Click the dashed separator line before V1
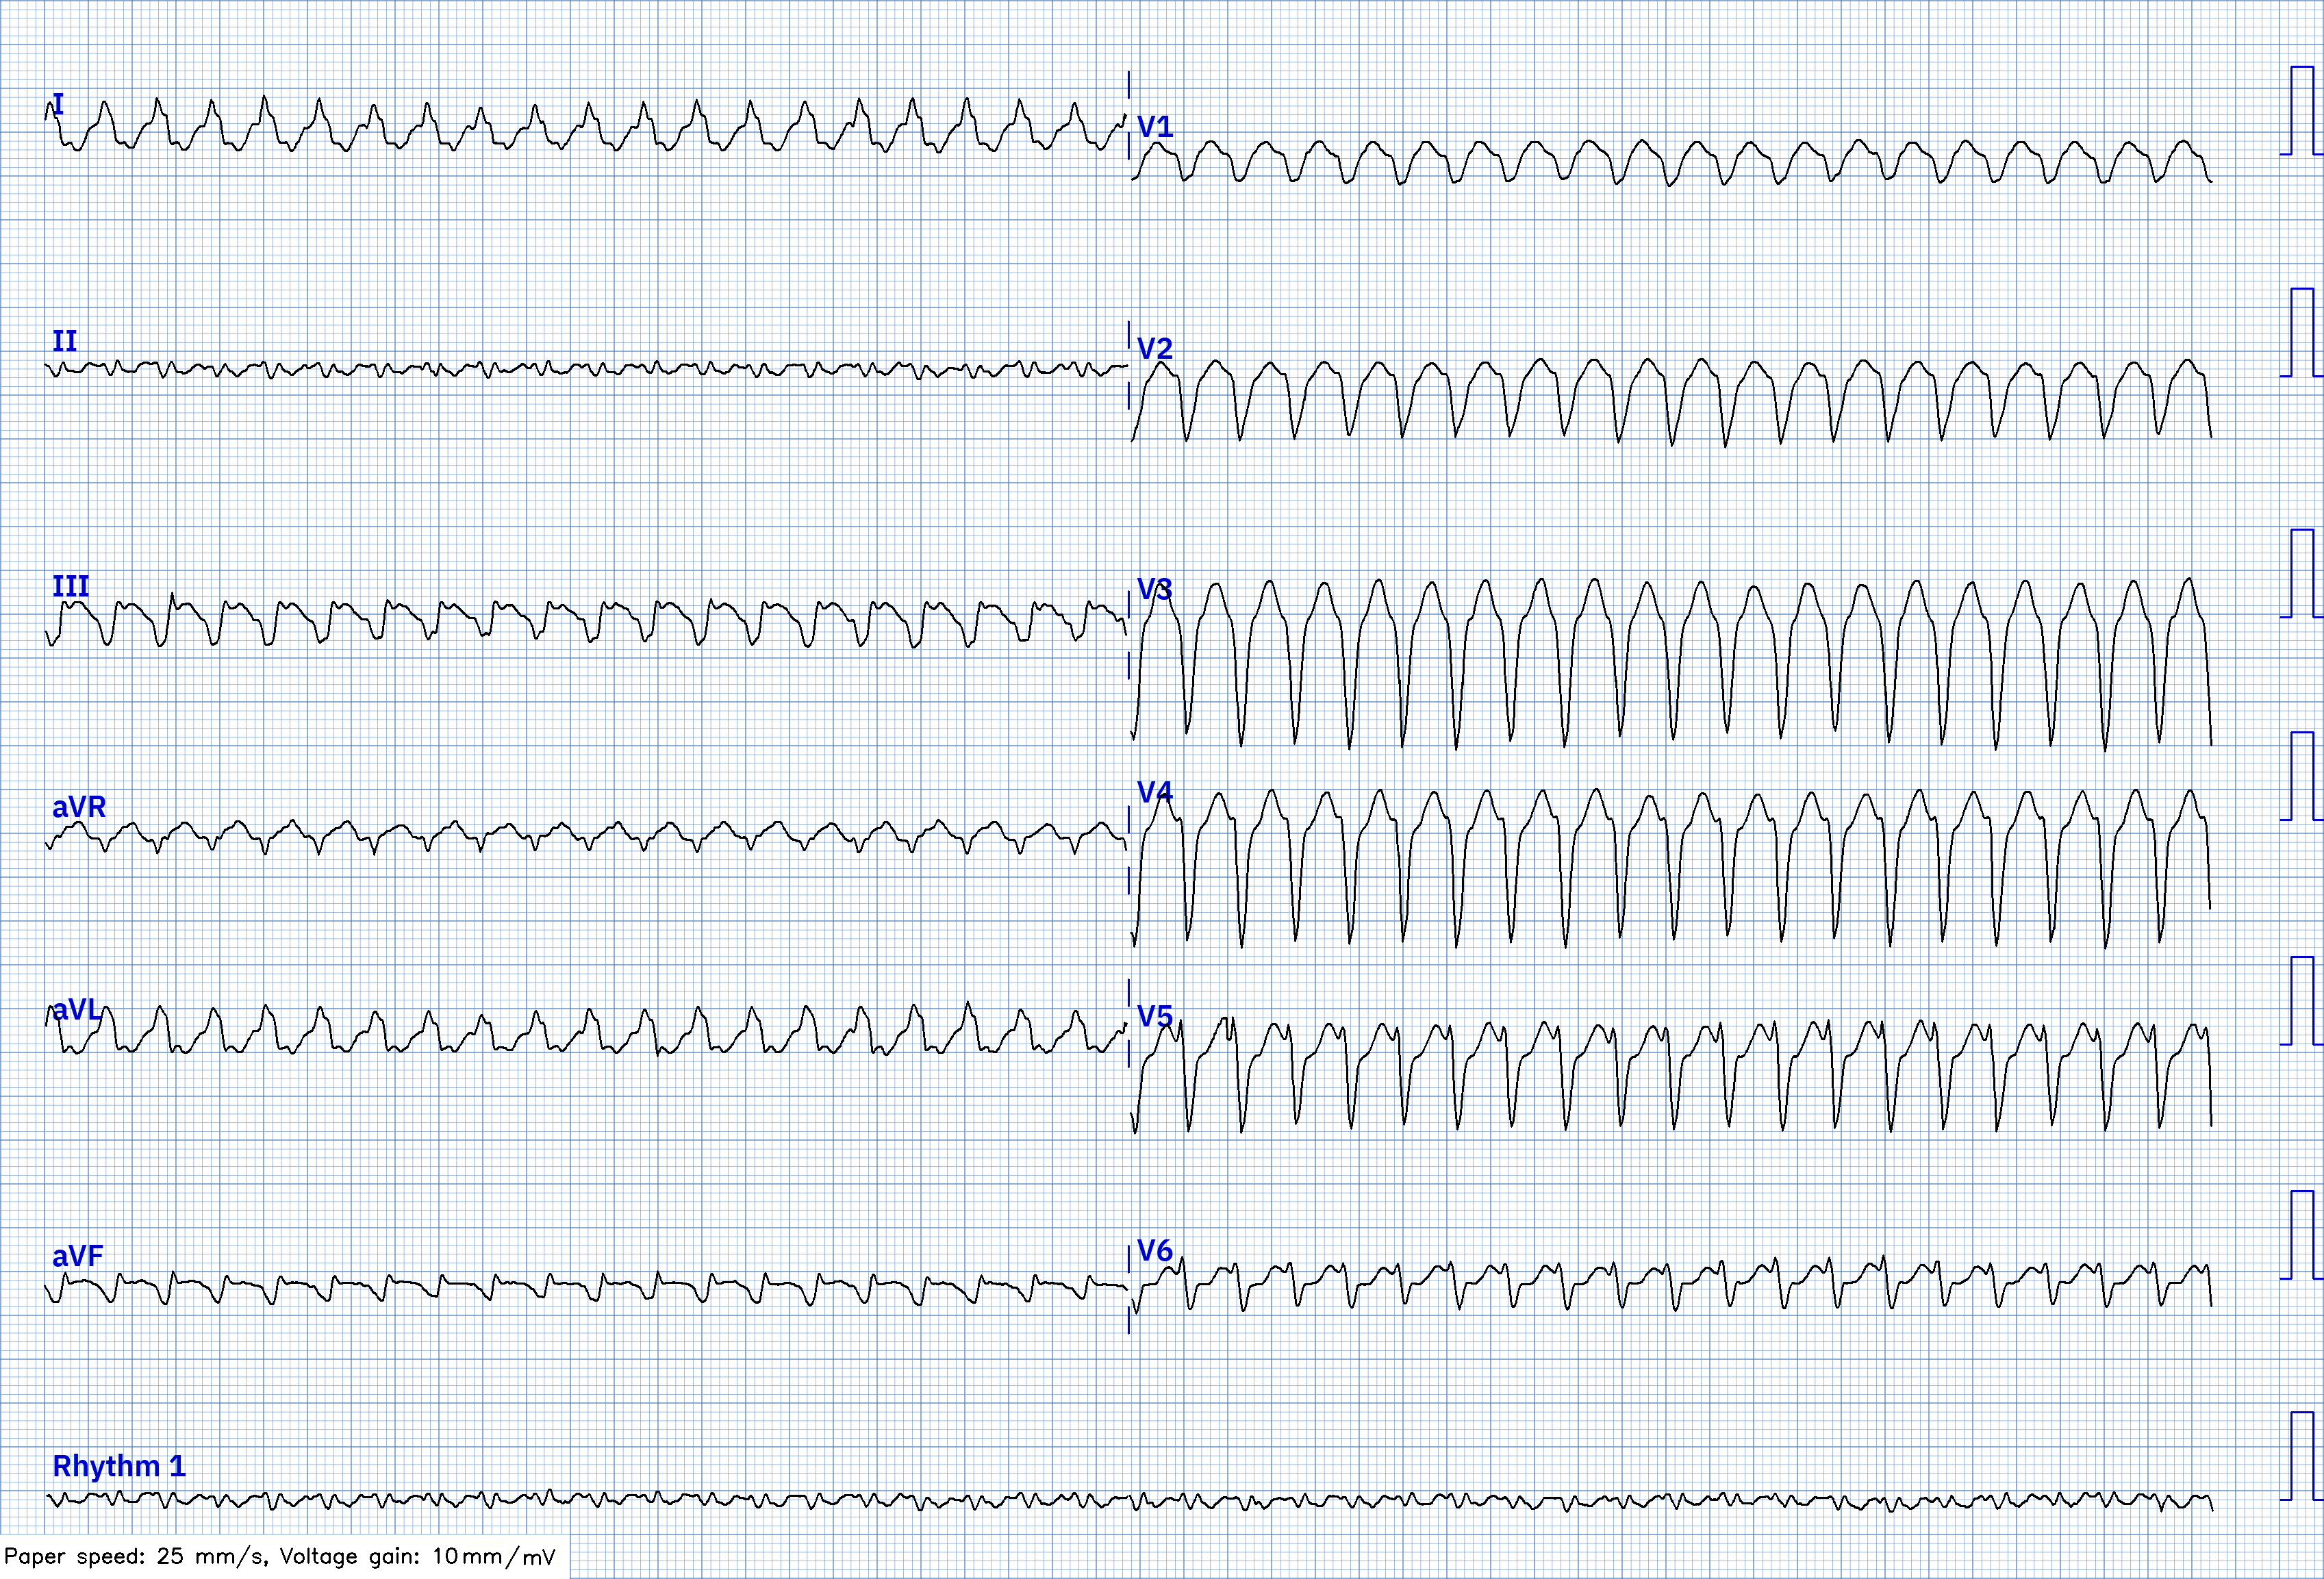The width and height of the screenshot is (2324, 1579). 1129,116
